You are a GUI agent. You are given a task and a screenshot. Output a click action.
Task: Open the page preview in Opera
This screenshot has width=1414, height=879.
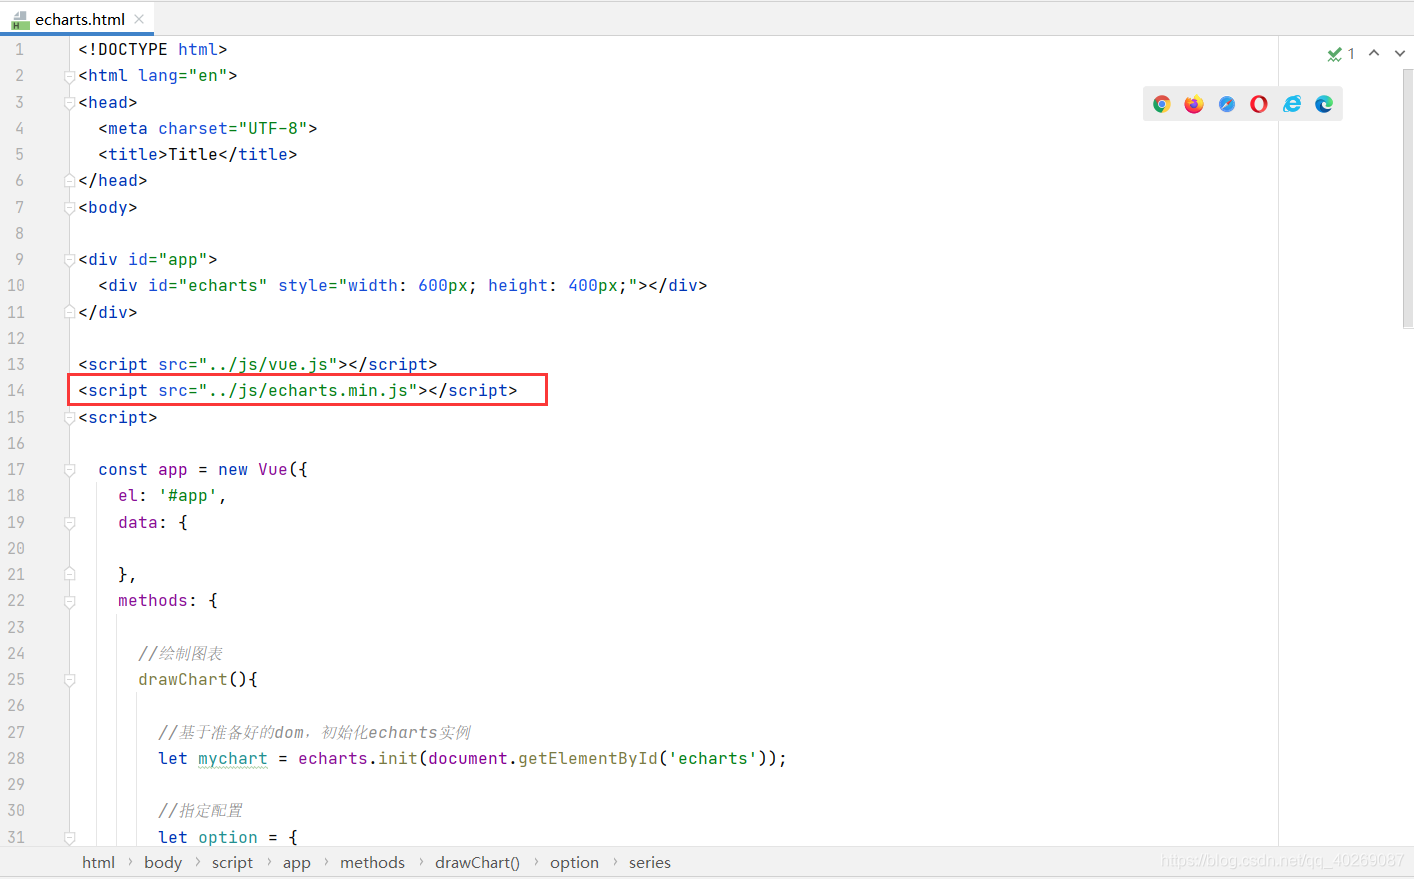pos(1259,104)
